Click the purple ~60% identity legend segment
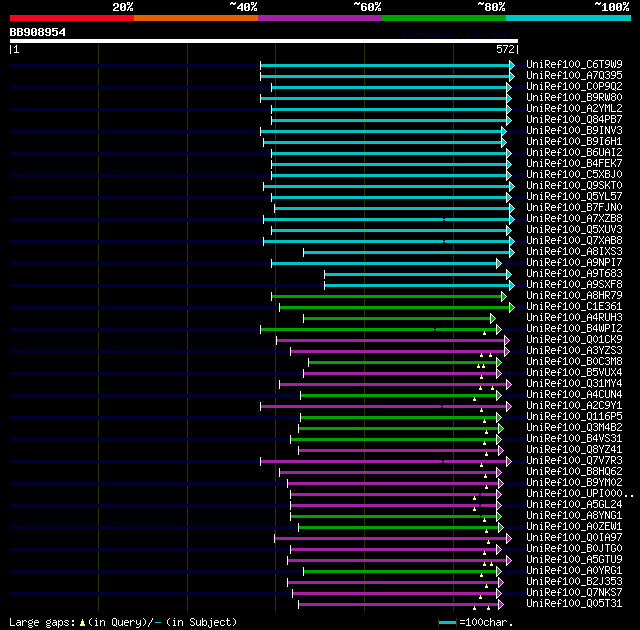This screenshot has height=630, width=640. click(x=320, y=18)
